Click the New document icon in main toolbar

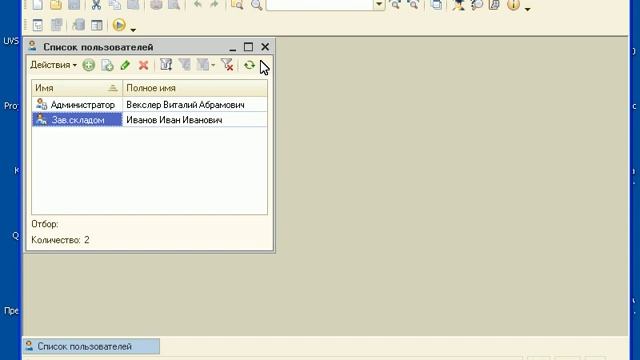point(37,4)
